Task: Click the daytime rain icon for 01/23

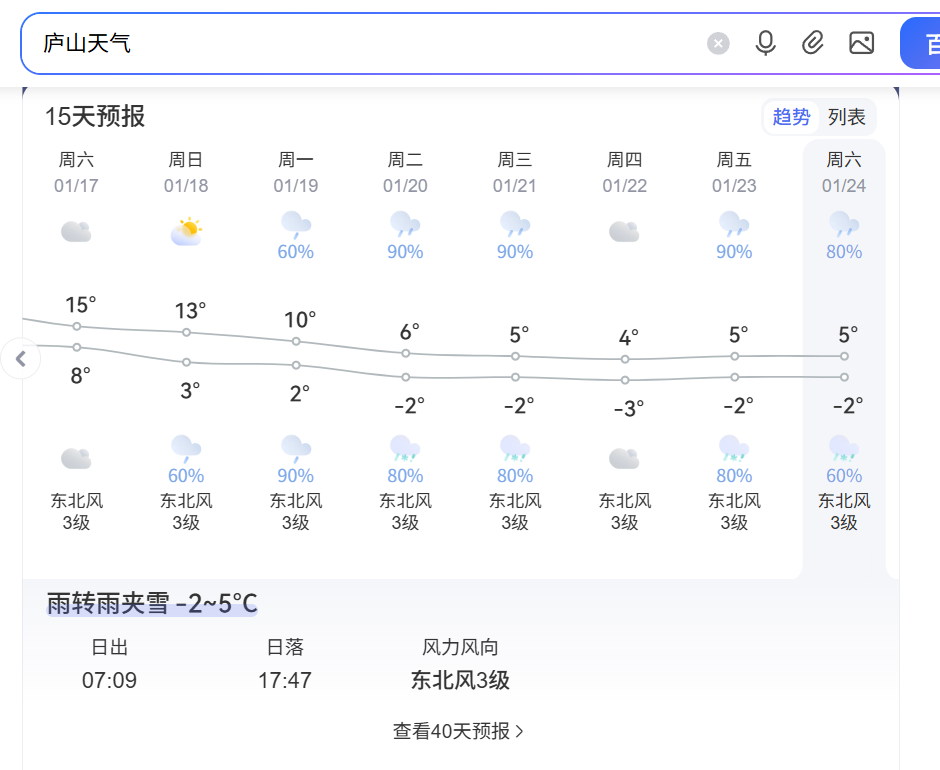Action: [x=734, y=224]
